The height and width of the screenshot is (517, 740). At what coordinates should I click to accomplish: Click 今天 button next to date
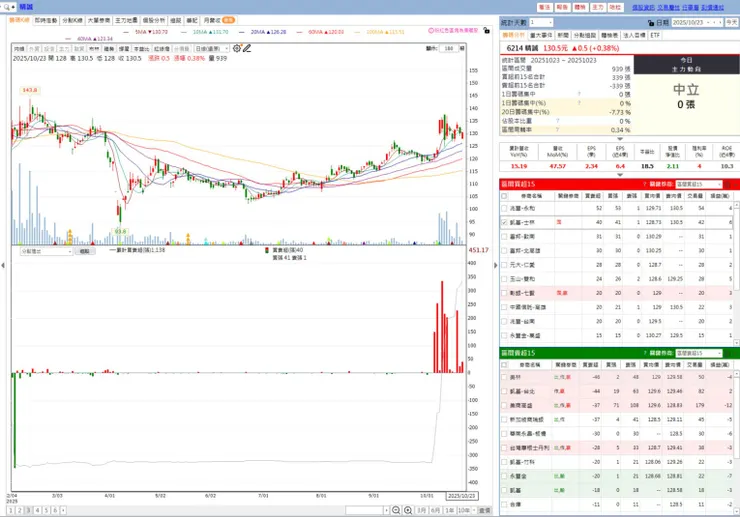pyautogui.click(x=732, y=23)
